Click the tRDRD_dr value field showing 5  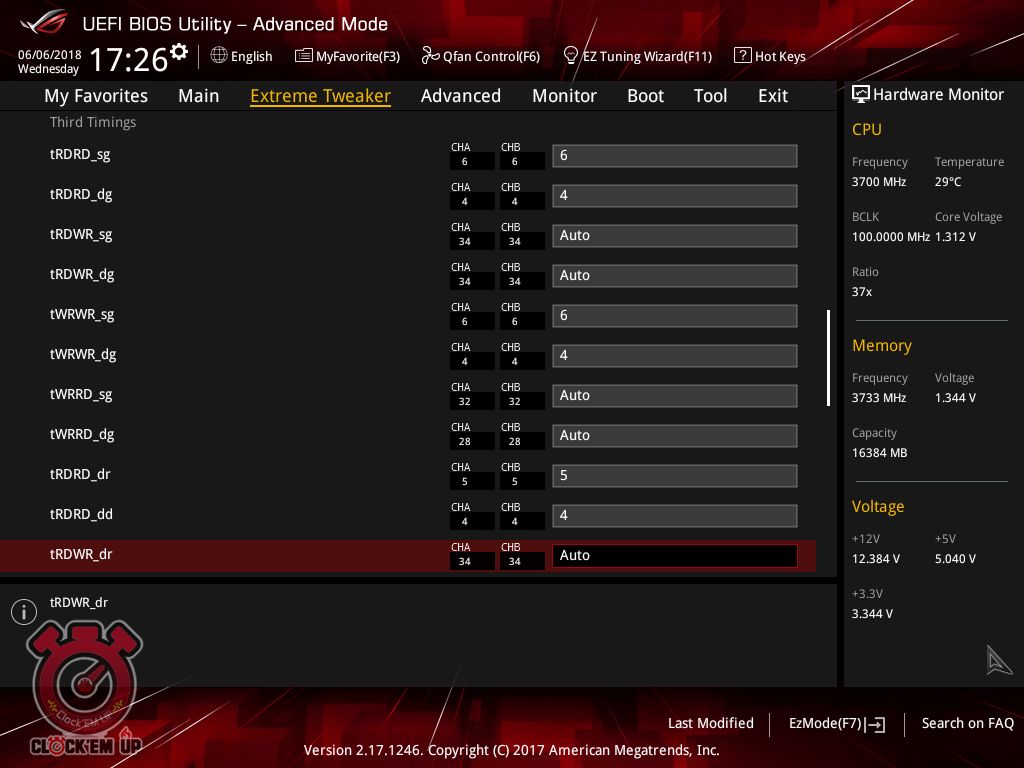pyautogui.click(x=674, y=476)
